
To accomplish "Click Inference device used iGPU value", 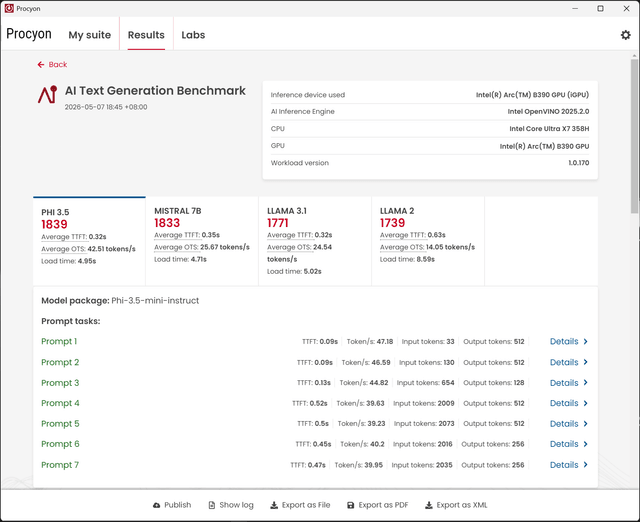I will click(532, 95).
